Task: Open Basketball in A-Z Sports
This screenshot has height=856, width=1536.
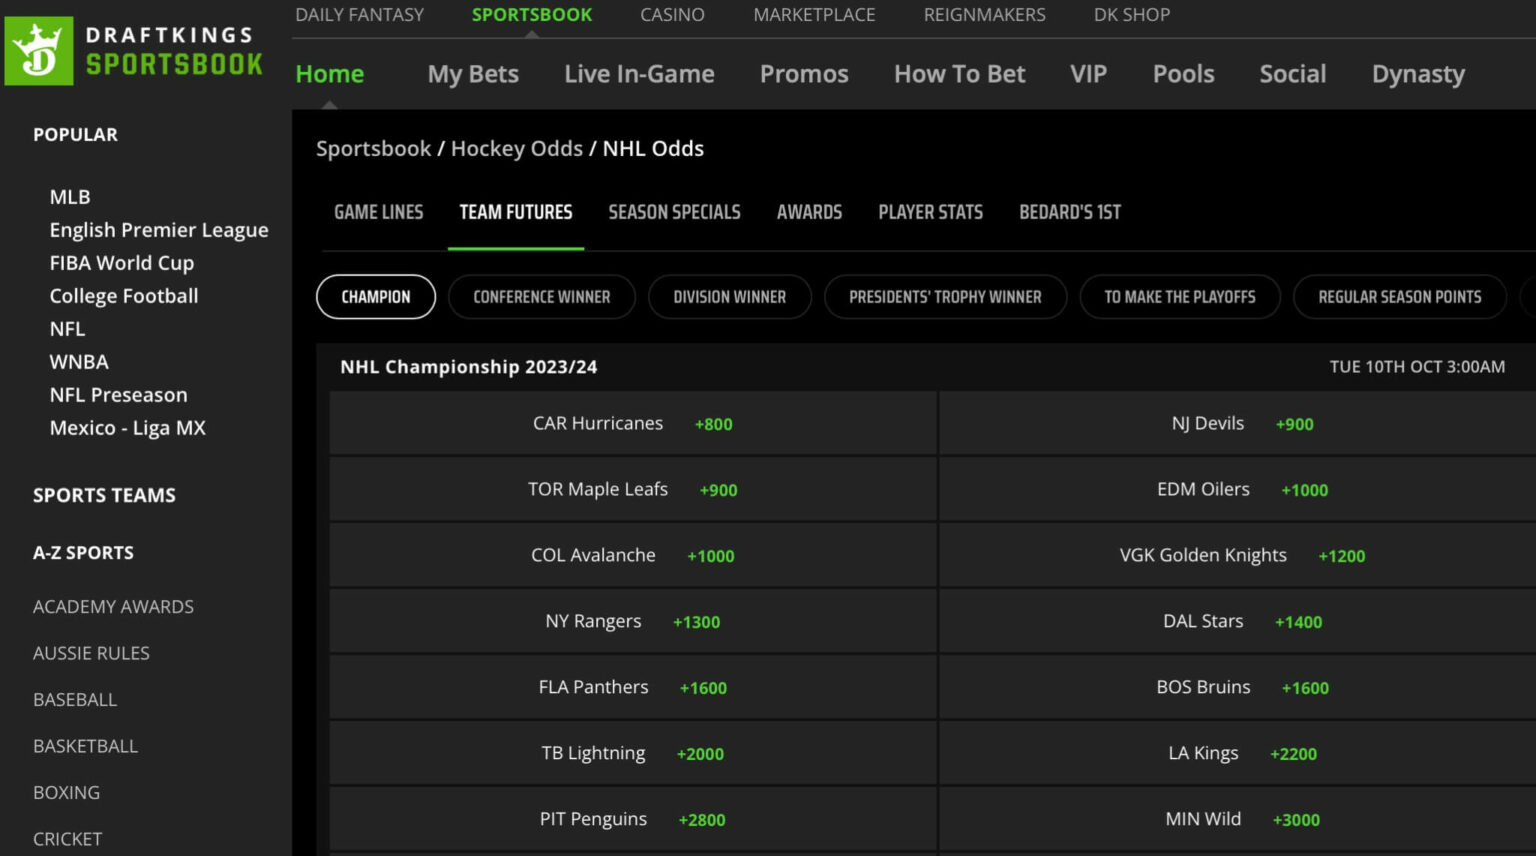Action: pyautogui.click(x=85, y=746)
